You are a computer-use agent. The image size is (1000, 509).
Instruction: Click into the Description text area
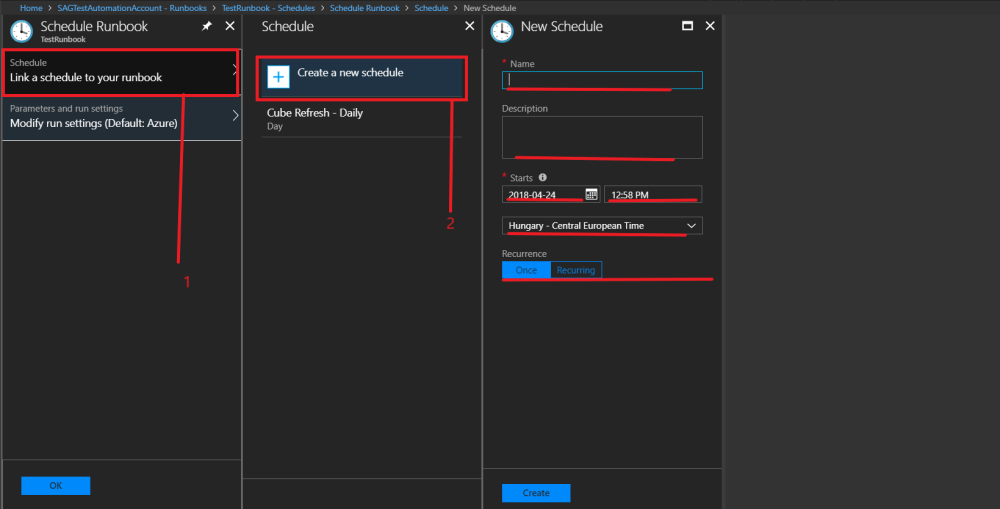(602, 137)
